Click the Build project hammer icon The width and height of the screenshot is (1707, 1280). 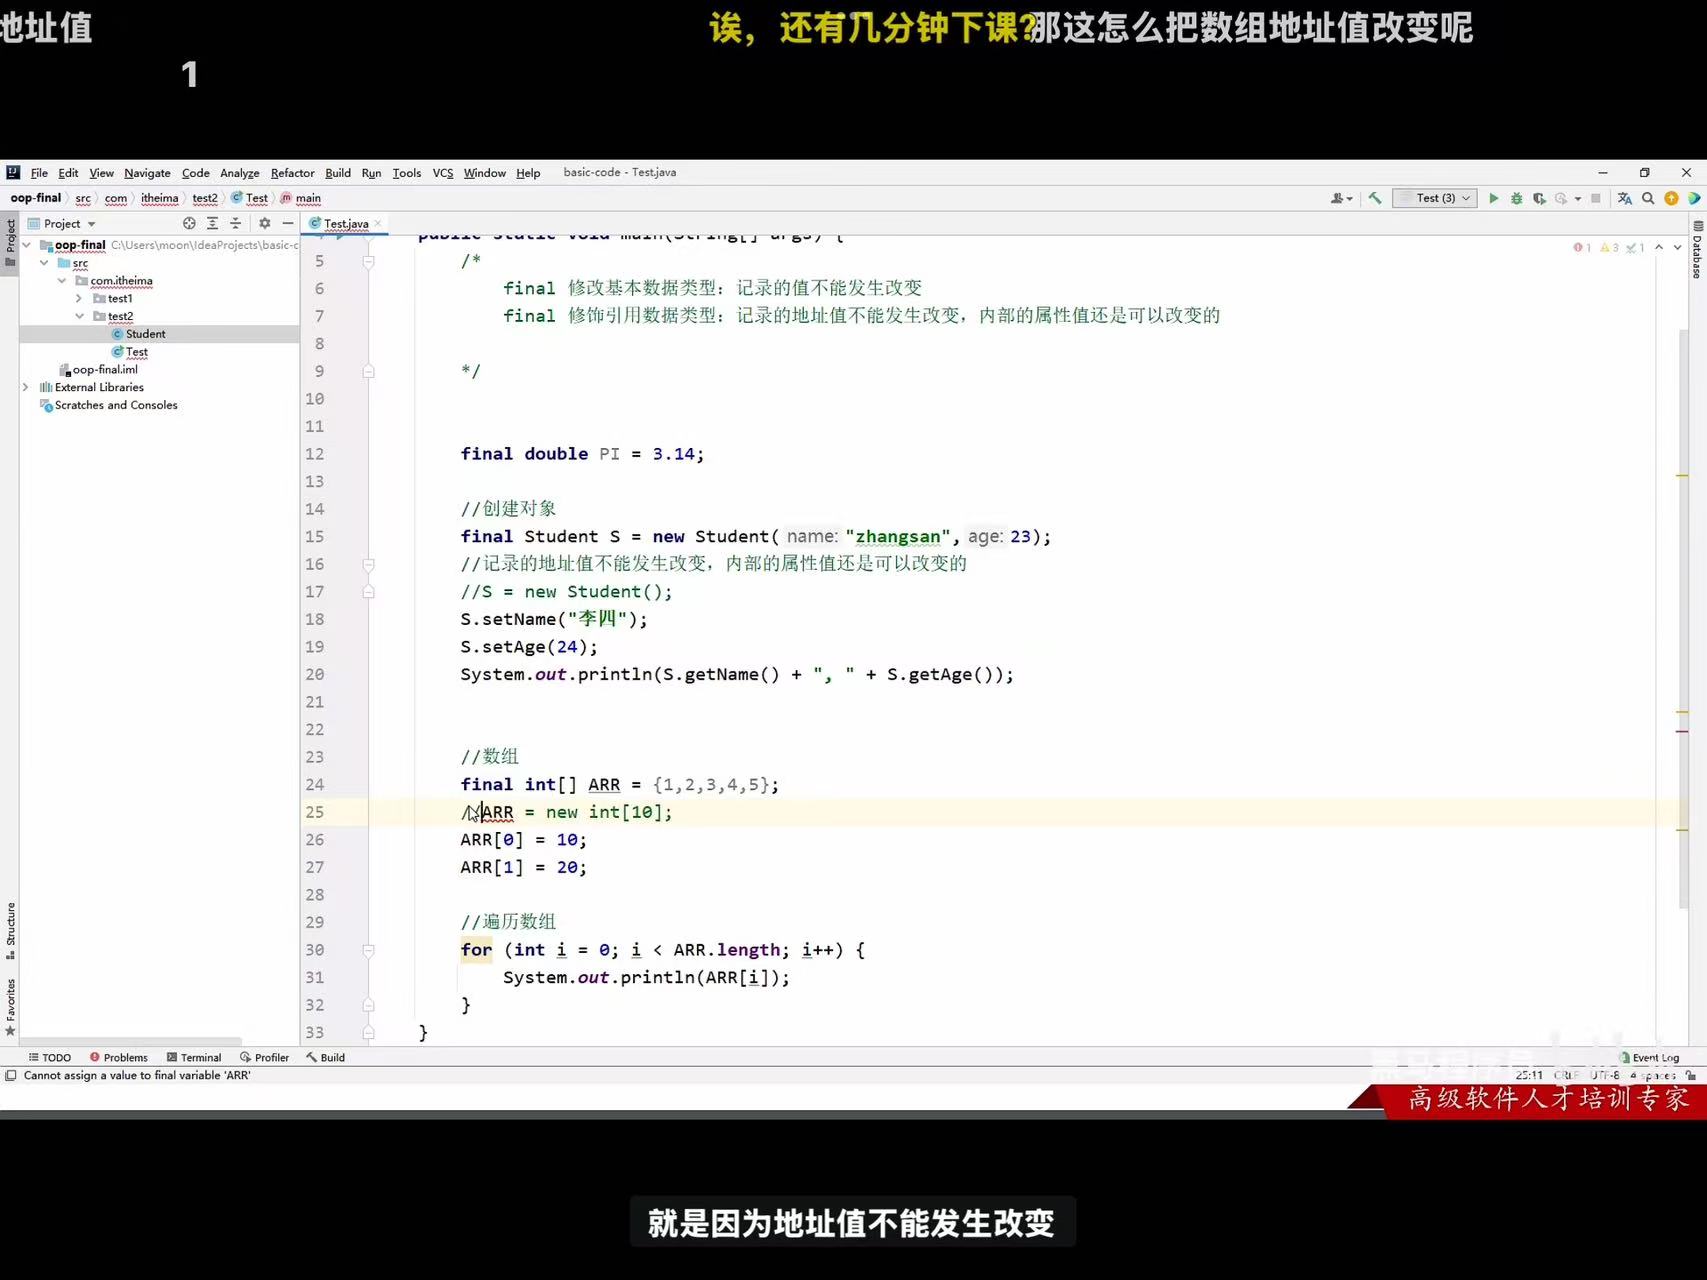[x=1375, y=198]
